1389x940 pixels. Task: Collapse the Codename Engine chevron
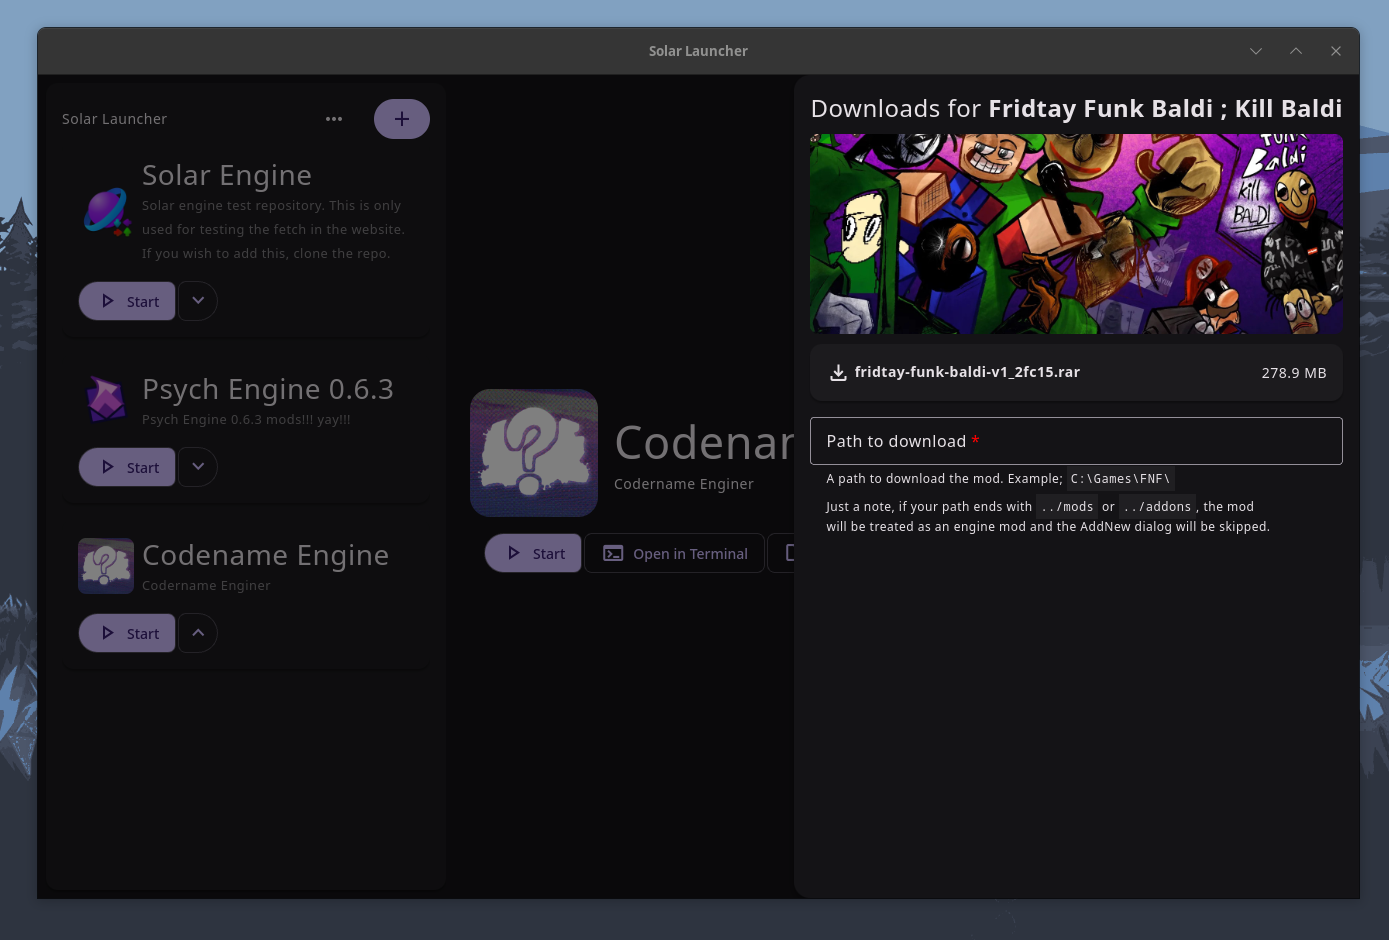pos(198,633)
